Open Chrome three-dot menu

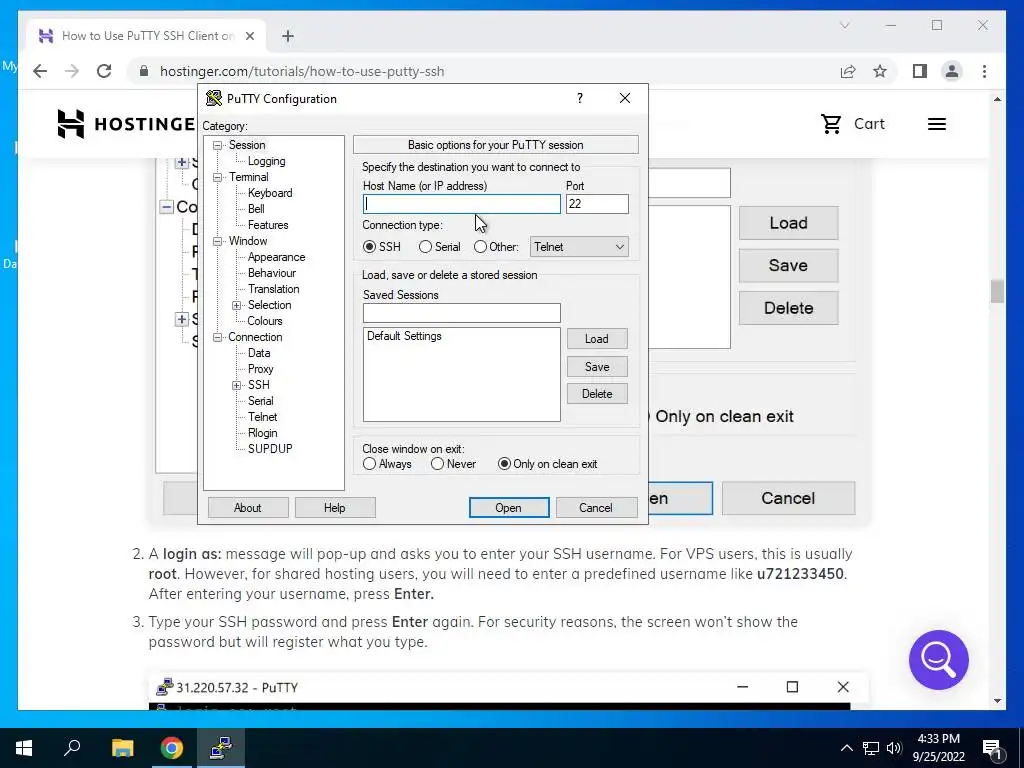pos(984,71)
